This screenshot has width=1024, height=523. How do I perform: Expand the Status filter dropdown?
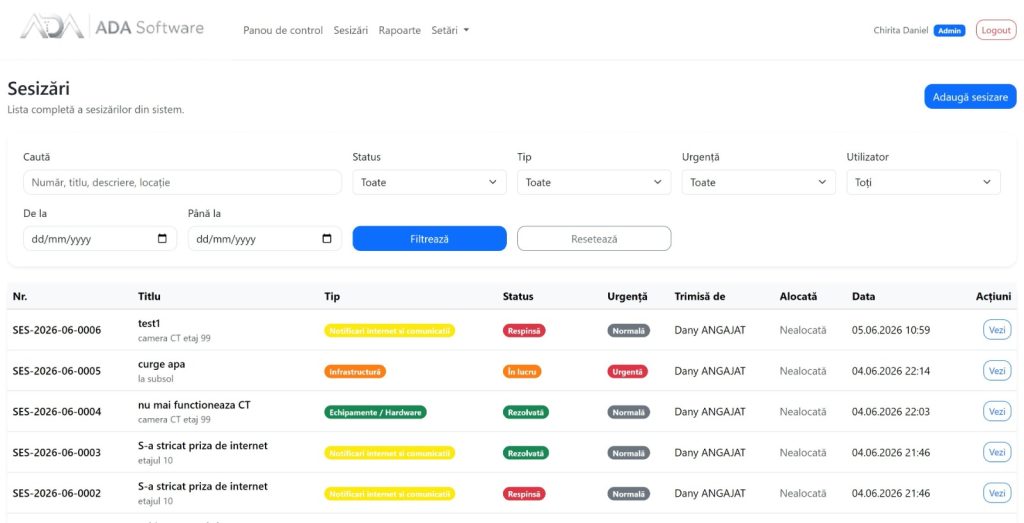[429, 183]
